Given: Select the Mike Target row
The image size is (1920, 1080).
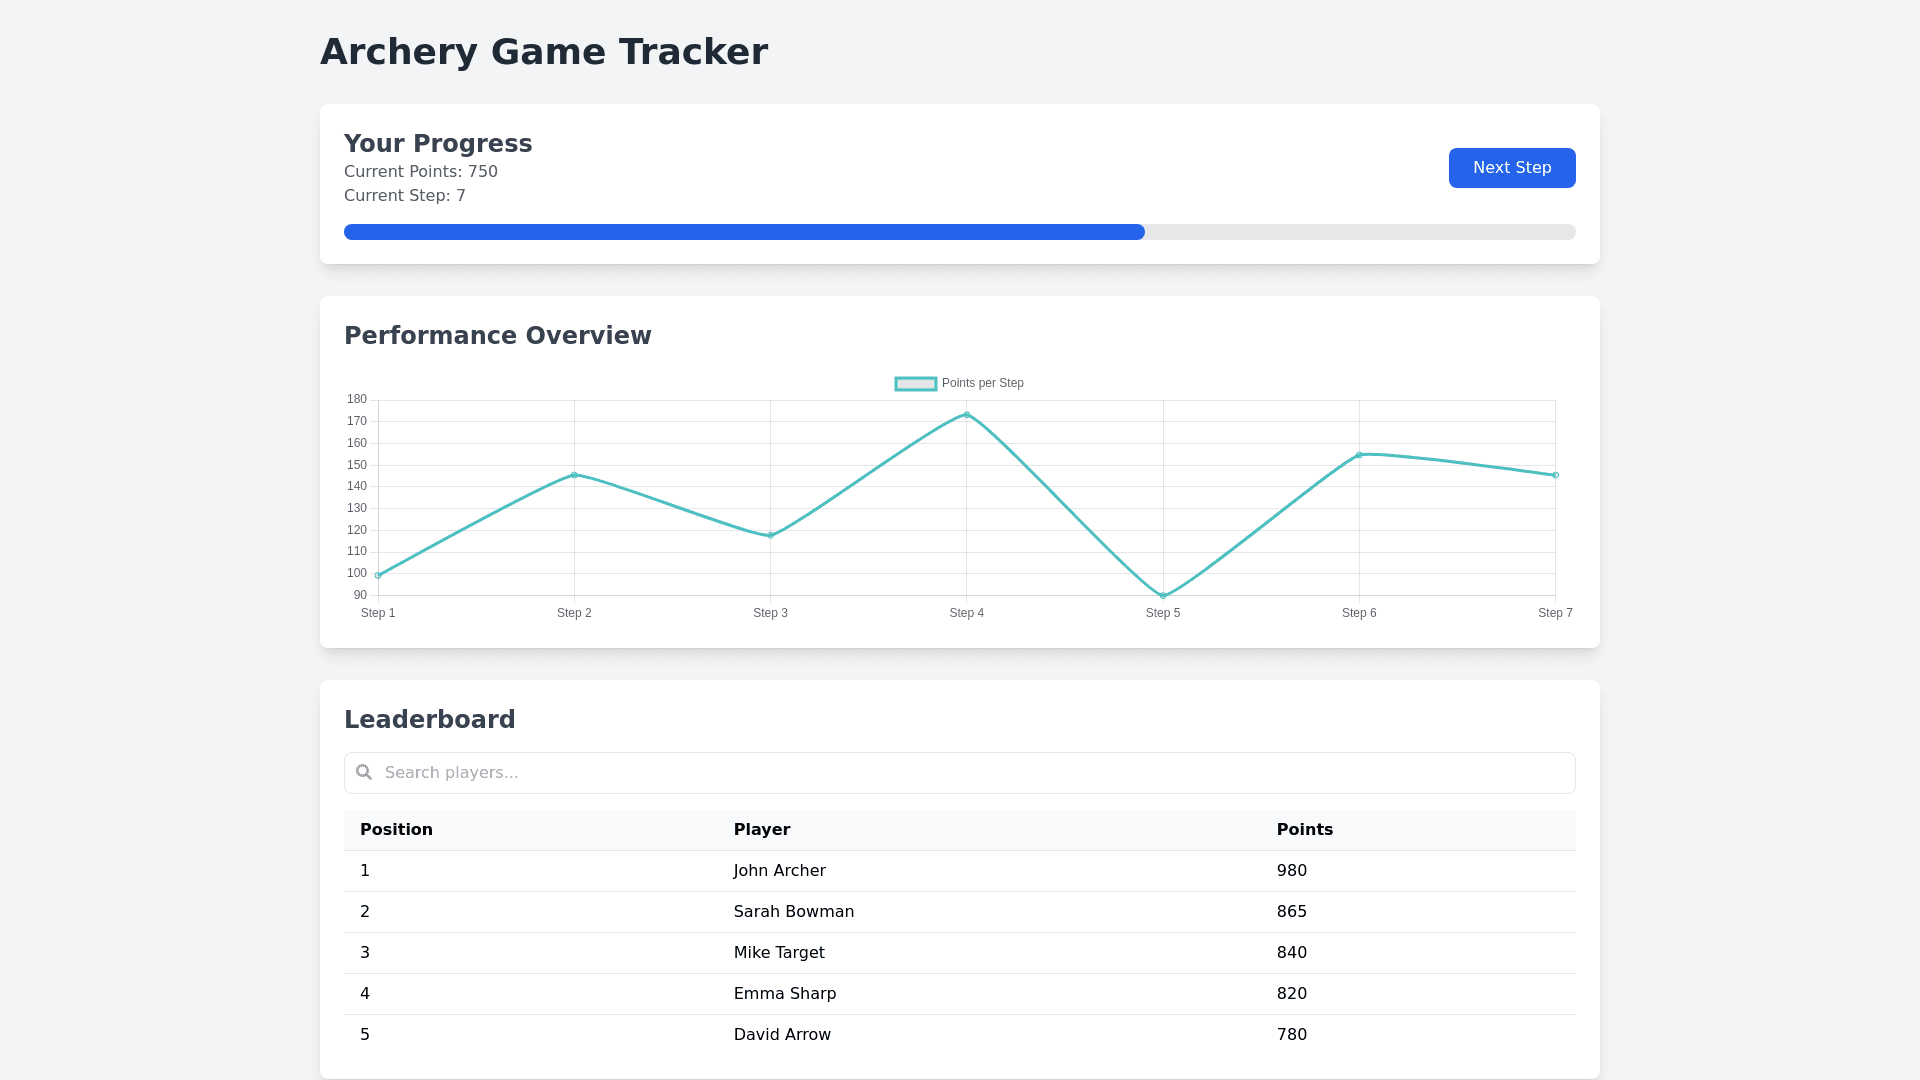Looking at the screenshot, I should point(779,953).
